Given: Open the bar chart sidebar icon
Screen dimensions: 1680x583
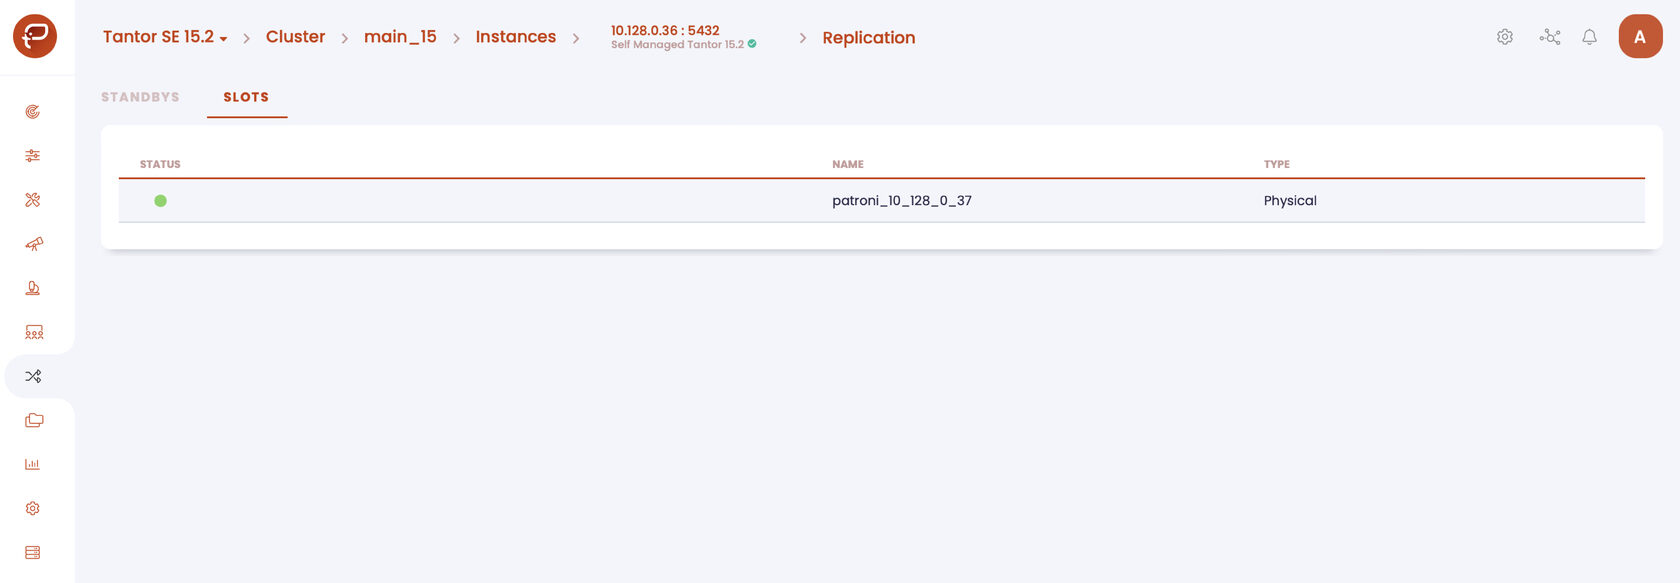Looking at the screenshot, I should [33, 464].
